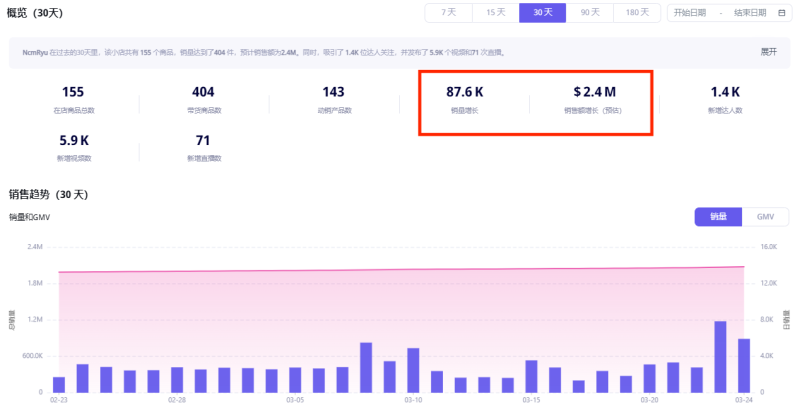Switch to the 15天 time range
Screen dimensions: 800x408
pos(495,13)
